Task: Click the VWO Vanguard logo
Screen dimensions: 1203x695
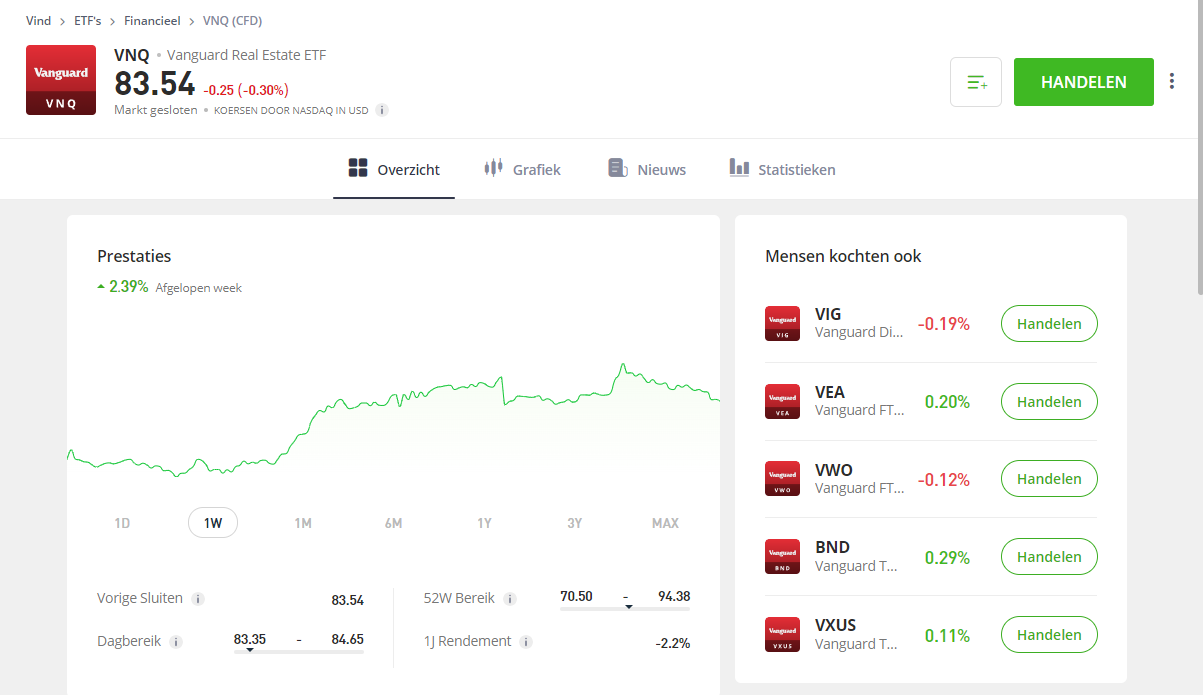Action: (x=782, y=479)
